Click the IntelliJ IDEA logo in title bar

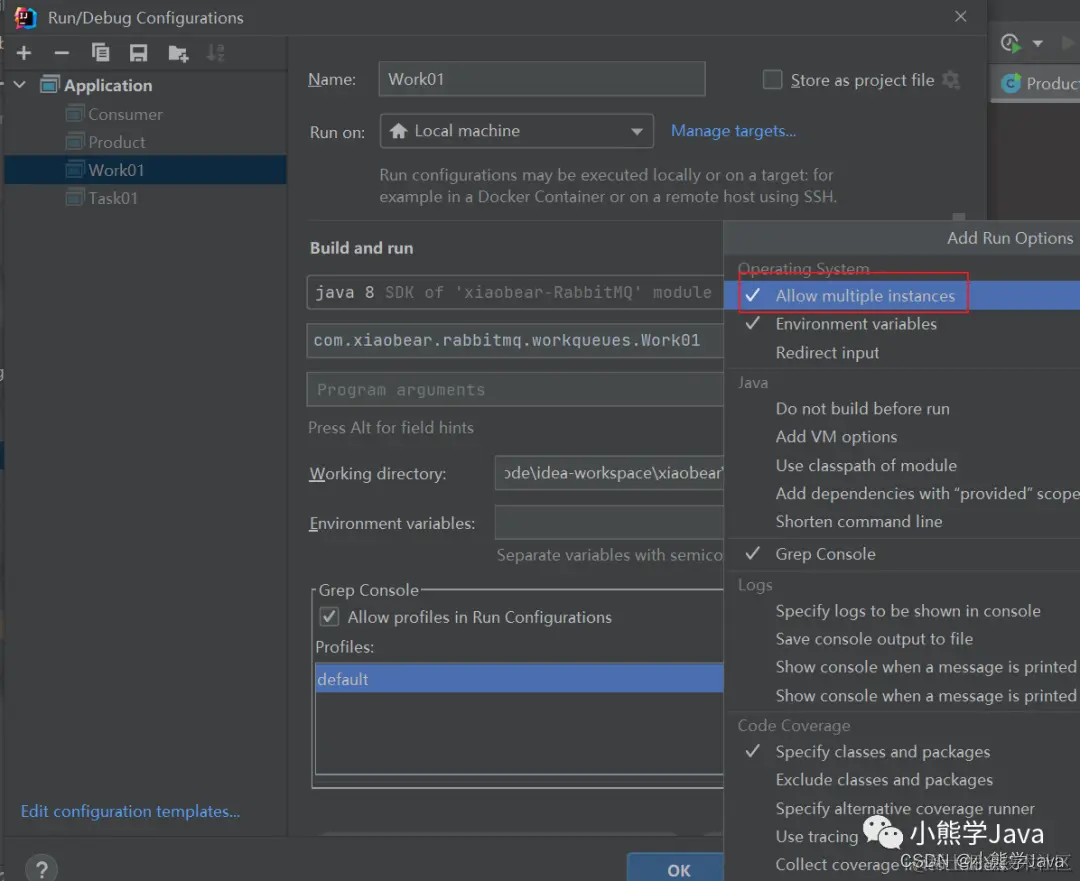(25, 17)
